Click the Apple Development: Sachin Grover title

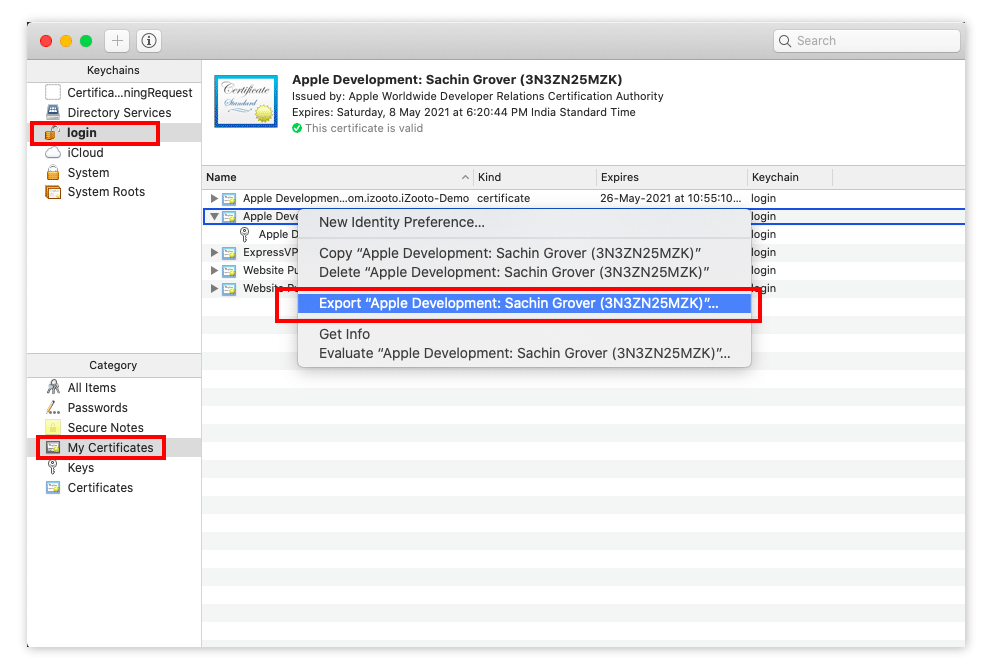[457, 80]
